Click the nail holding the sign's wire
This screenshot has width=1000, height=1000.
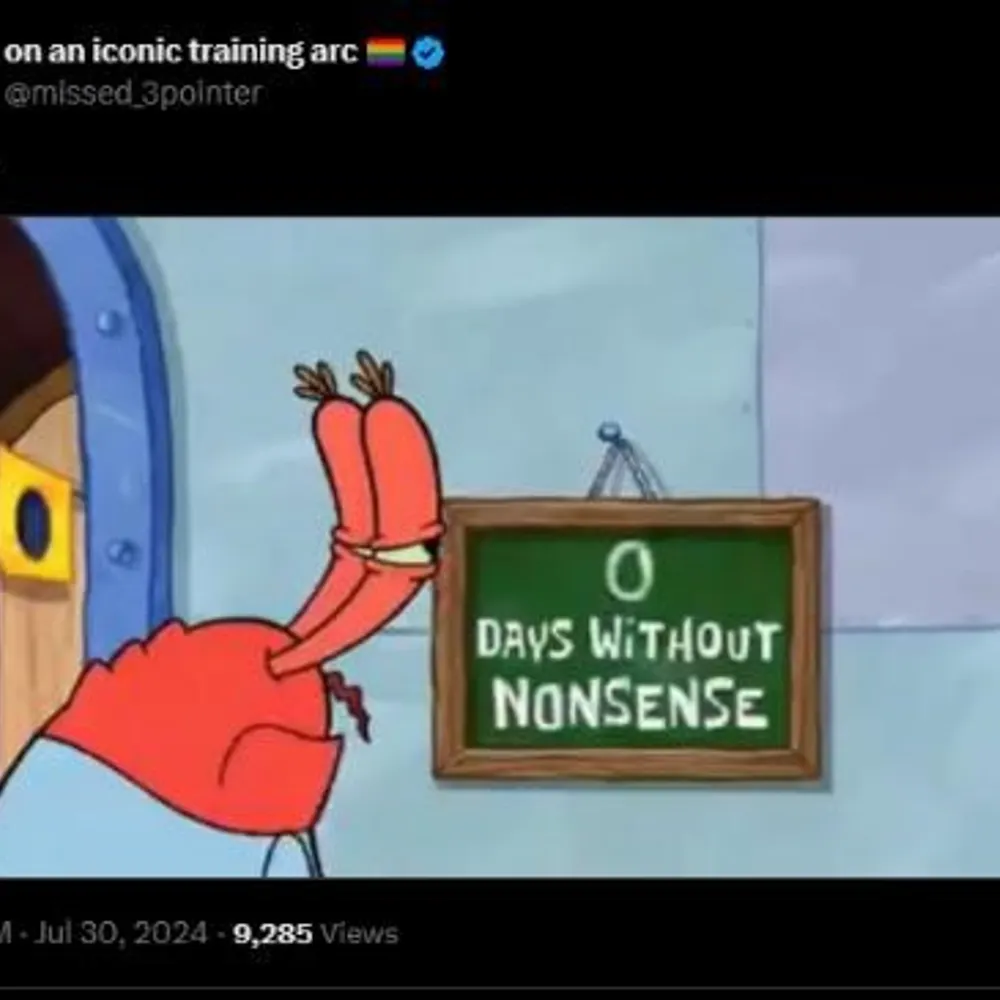click(610, 432)
